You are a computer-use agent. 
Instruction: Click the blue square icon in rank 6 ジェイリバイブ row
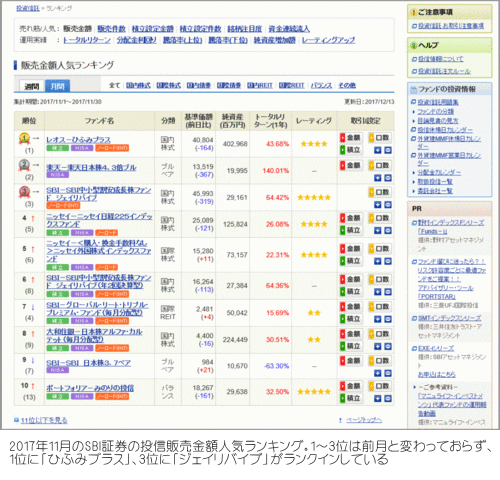tap(388, 292)
